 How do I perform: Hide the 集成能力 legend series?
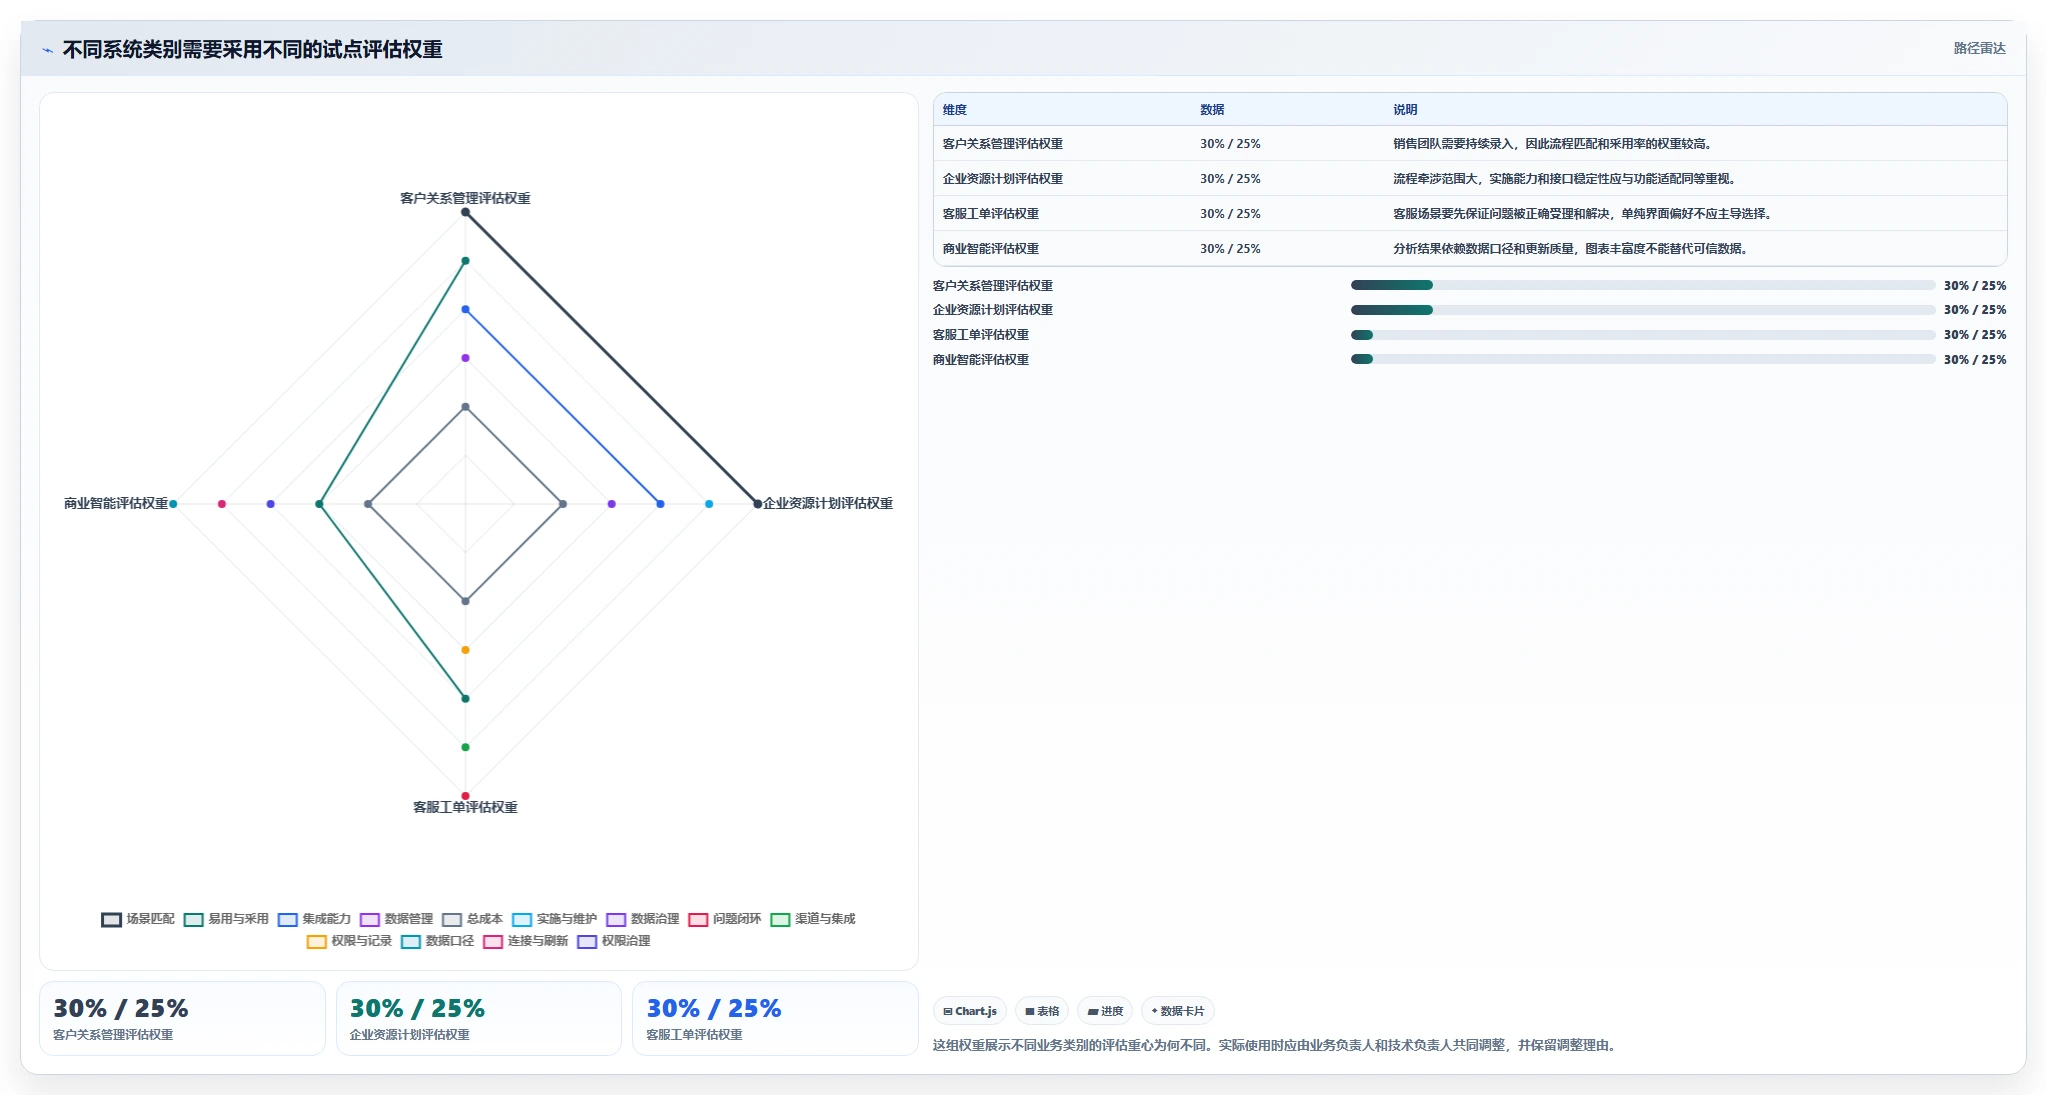(314, 919)
